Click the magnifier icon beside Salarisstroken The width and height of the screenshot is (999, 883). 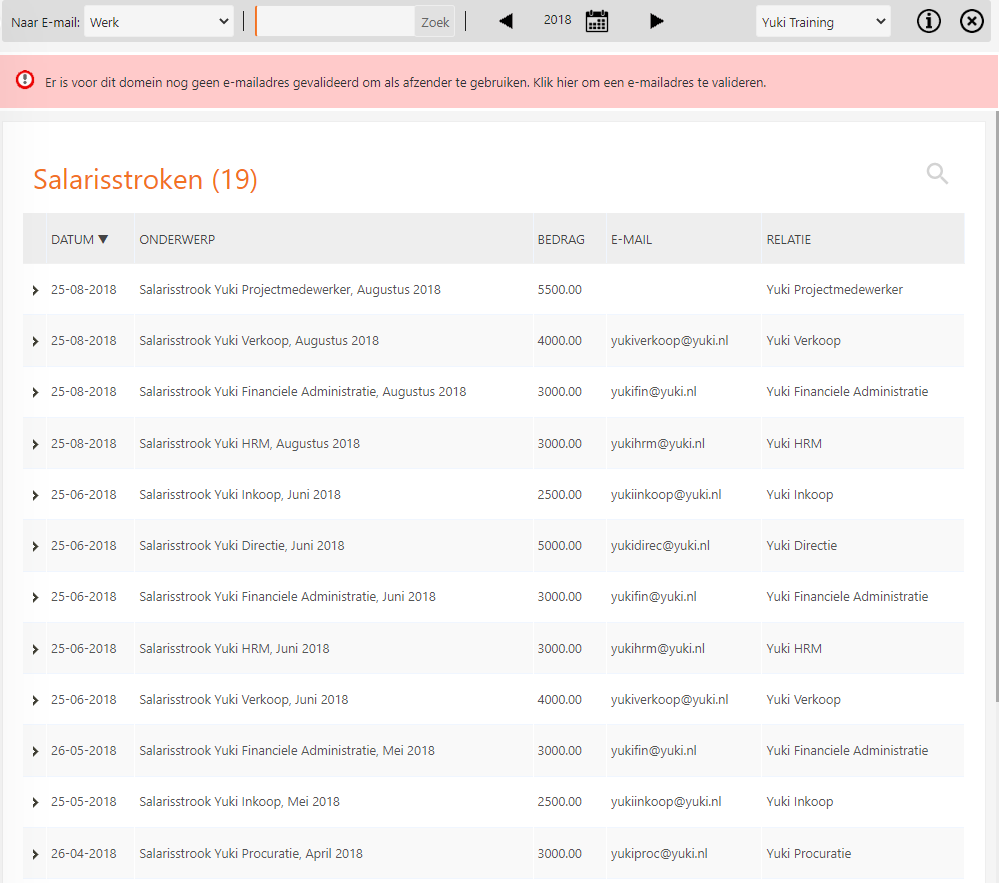pos(937,173)
